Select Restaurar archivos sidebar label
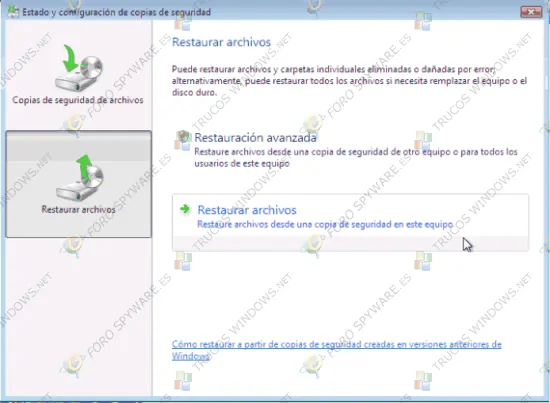 79,209
